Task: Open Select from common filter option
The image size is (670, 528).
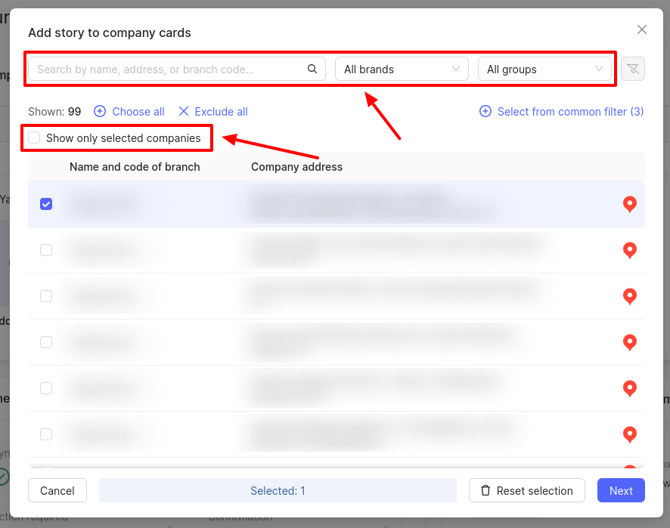Action: point(561,112)
